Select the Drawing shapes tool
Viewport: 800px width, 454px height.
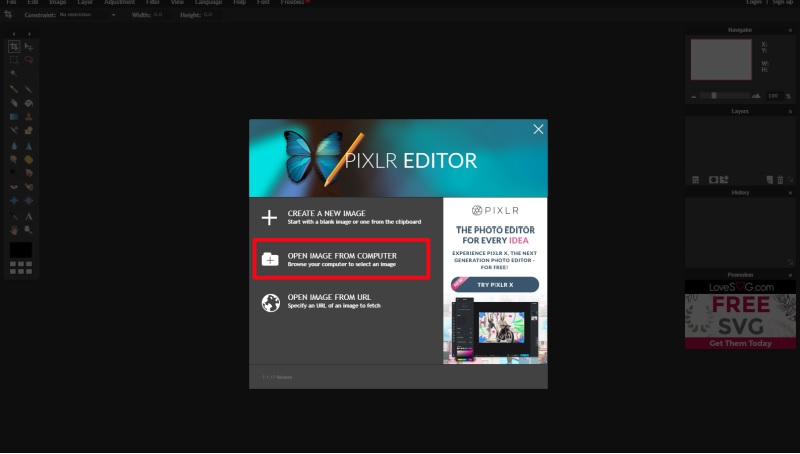(29, 131)
